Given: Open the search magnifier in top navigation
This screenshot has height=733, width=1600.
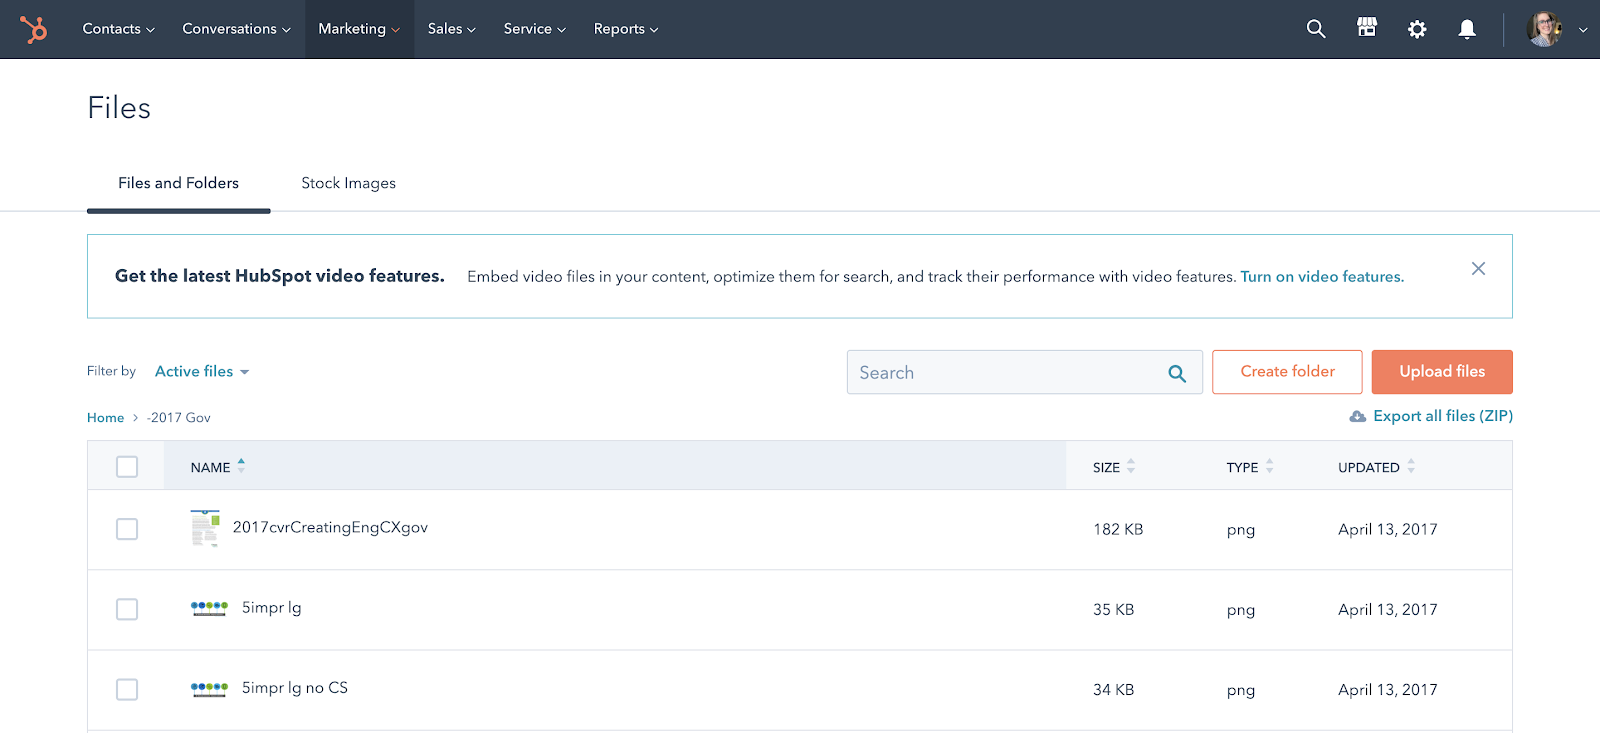Looking at the screenshot, I should pos(1316,29).
